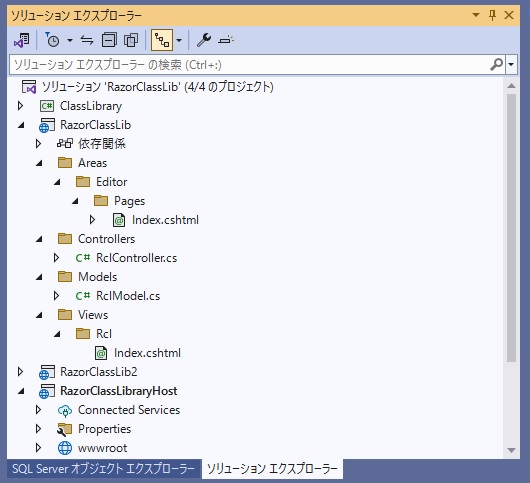Screen dimensions: 530x483
Task: Select the Controllers folder label
Action: tap(106, 239)
